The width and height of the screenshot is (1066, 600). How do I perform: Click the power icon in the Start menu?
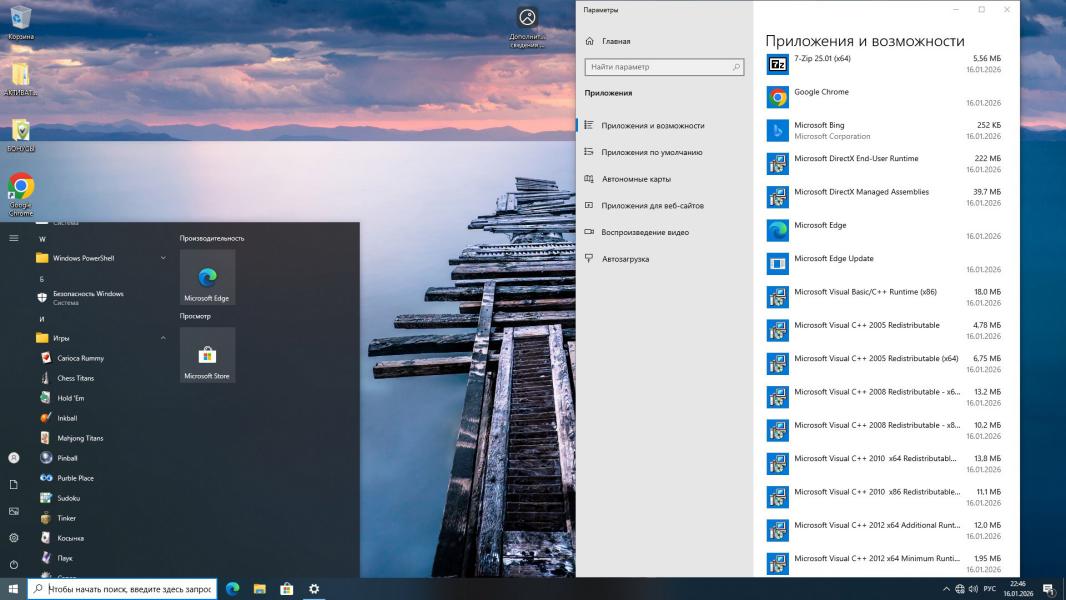tap(14, 564)
